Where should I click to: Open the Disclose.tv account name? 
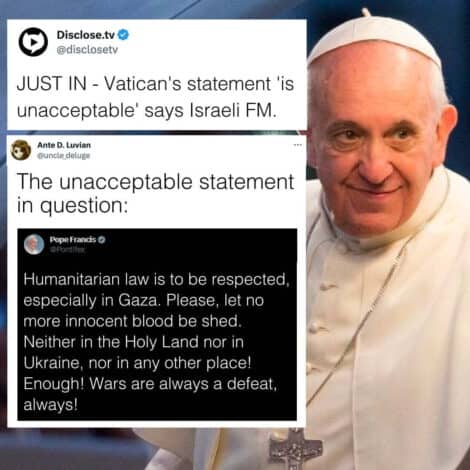86,35
